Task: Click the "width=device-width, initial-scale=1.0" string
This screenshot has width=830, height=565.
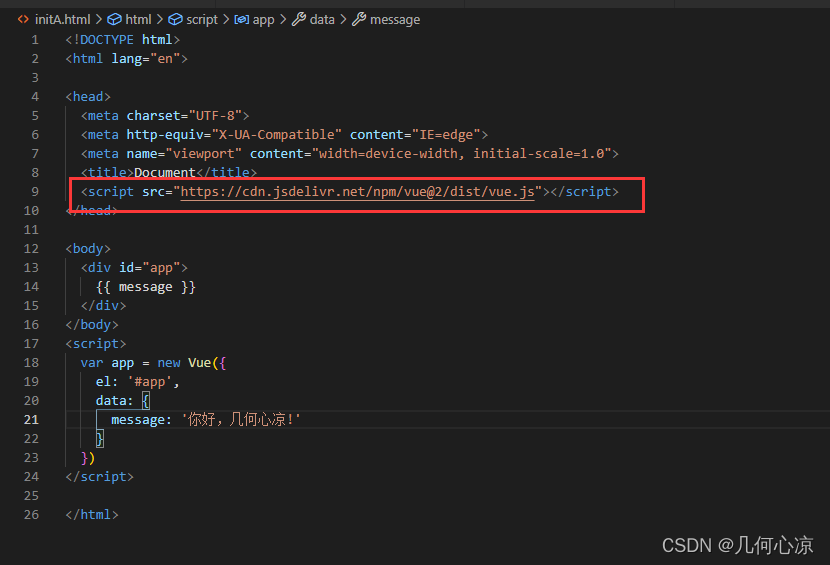Action: click(x=461, y=154)
